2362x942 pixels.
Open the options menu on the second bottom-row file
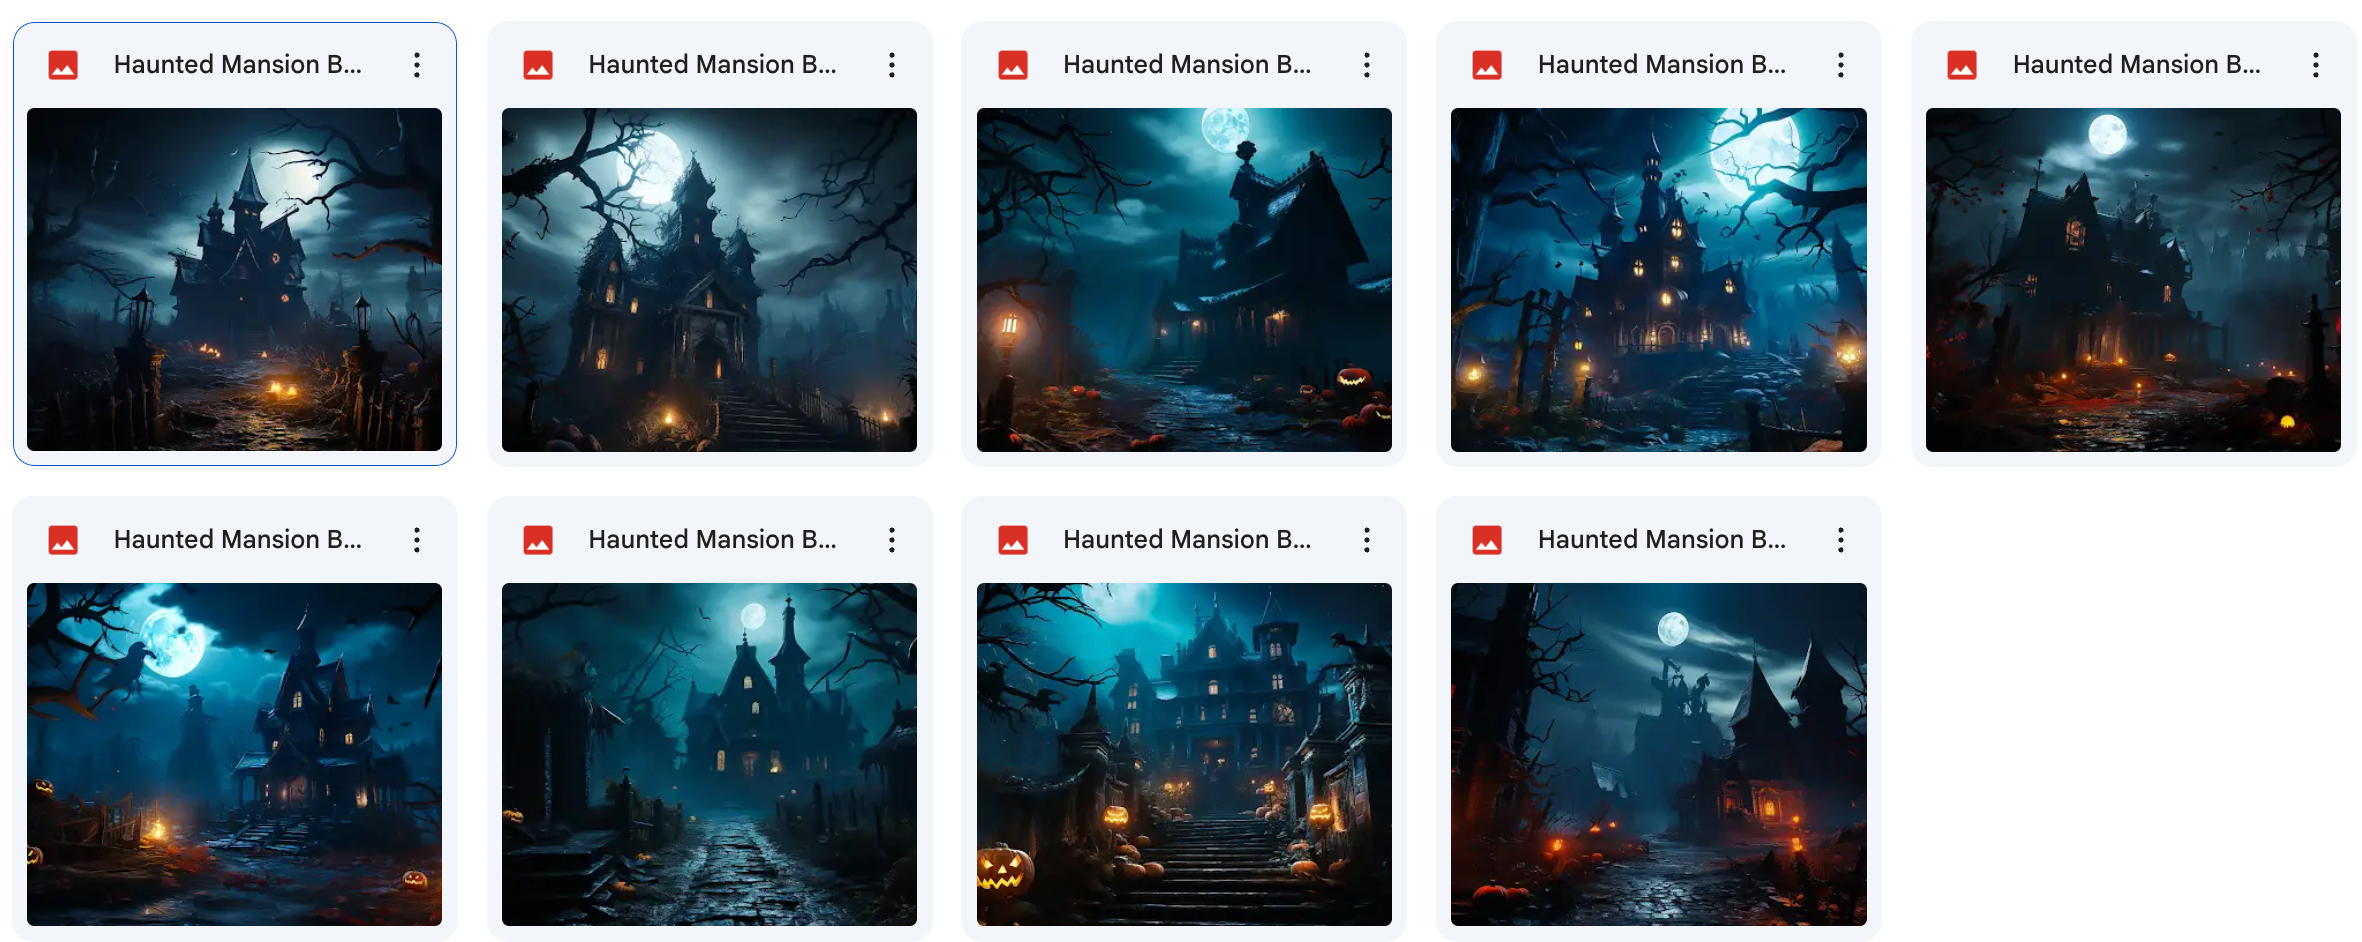(x=891, y=539)
